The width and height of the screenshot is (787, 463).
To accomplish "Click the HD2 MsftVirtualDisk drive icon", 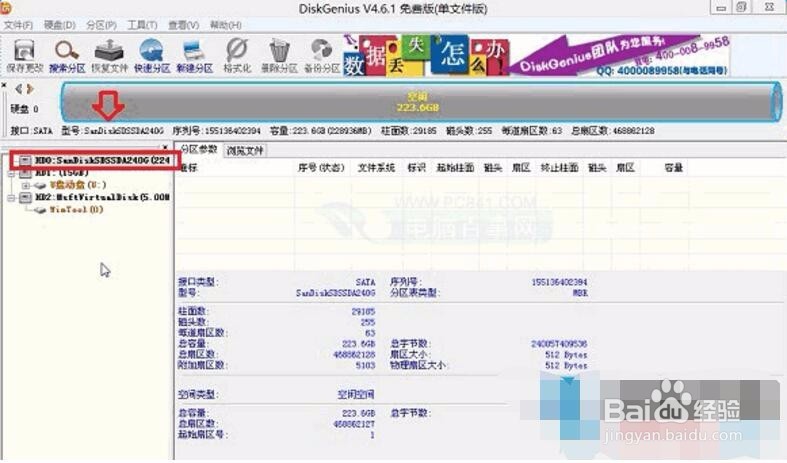I will click(x=25, y=197).
